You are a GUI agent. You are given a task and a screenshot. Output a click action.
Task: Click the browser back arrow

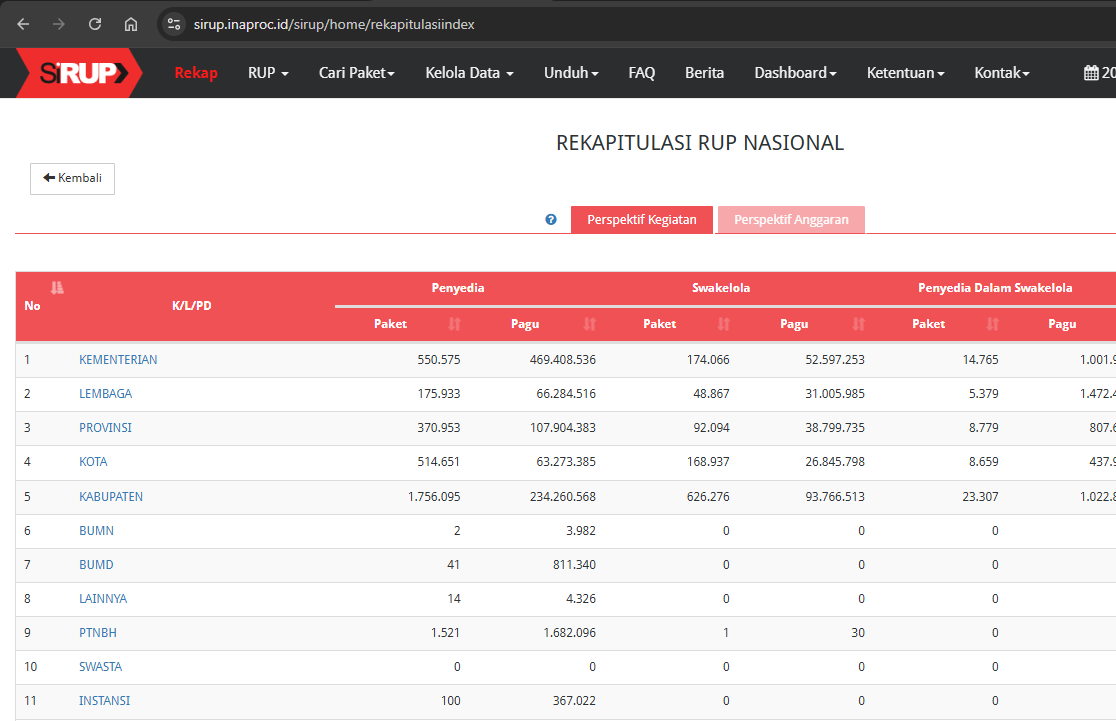(23, 24)
